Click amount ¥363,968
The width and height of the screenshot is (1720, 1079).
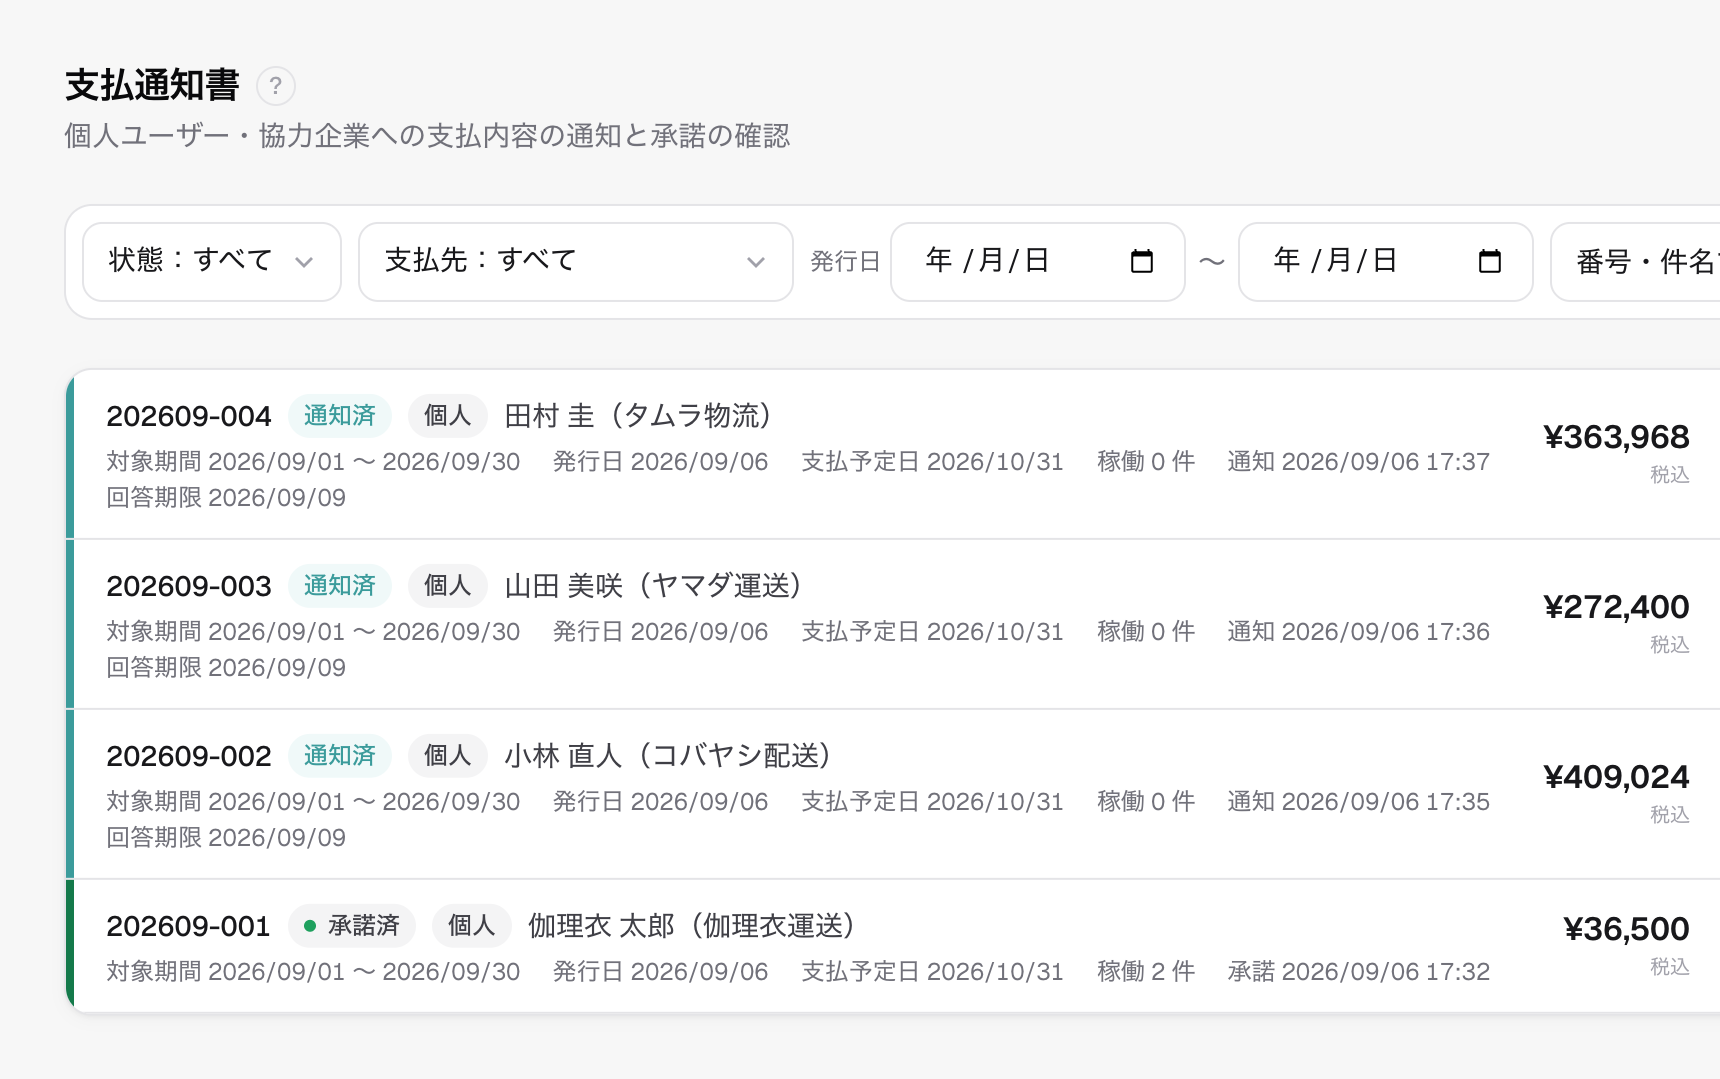(x=1616, y=437)
